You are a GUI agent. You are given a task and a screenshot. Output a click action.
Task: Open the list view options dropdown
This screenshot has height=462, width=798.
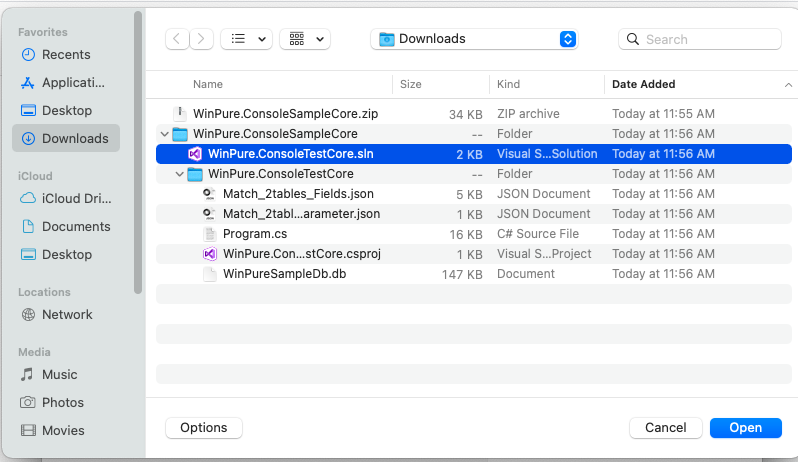246,39
